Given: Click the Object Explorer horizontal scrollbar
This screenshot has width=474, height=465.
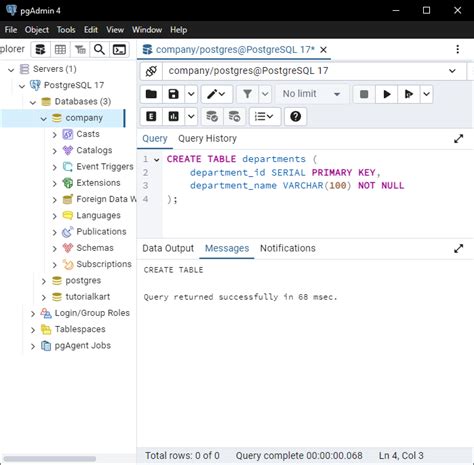Looking at the screenshot, I should pyautogui.click(x=50, y=459).
